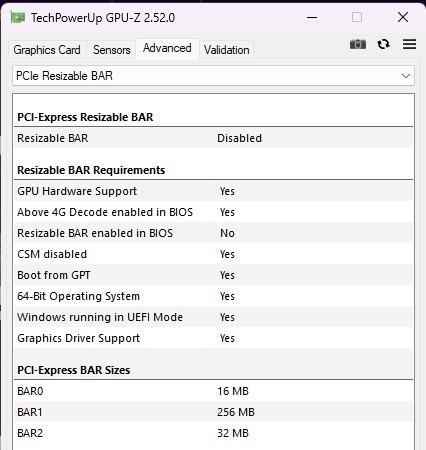Click the BAR1 256 MB entry
The image size is (426, 450).
[x=213, y=412]
